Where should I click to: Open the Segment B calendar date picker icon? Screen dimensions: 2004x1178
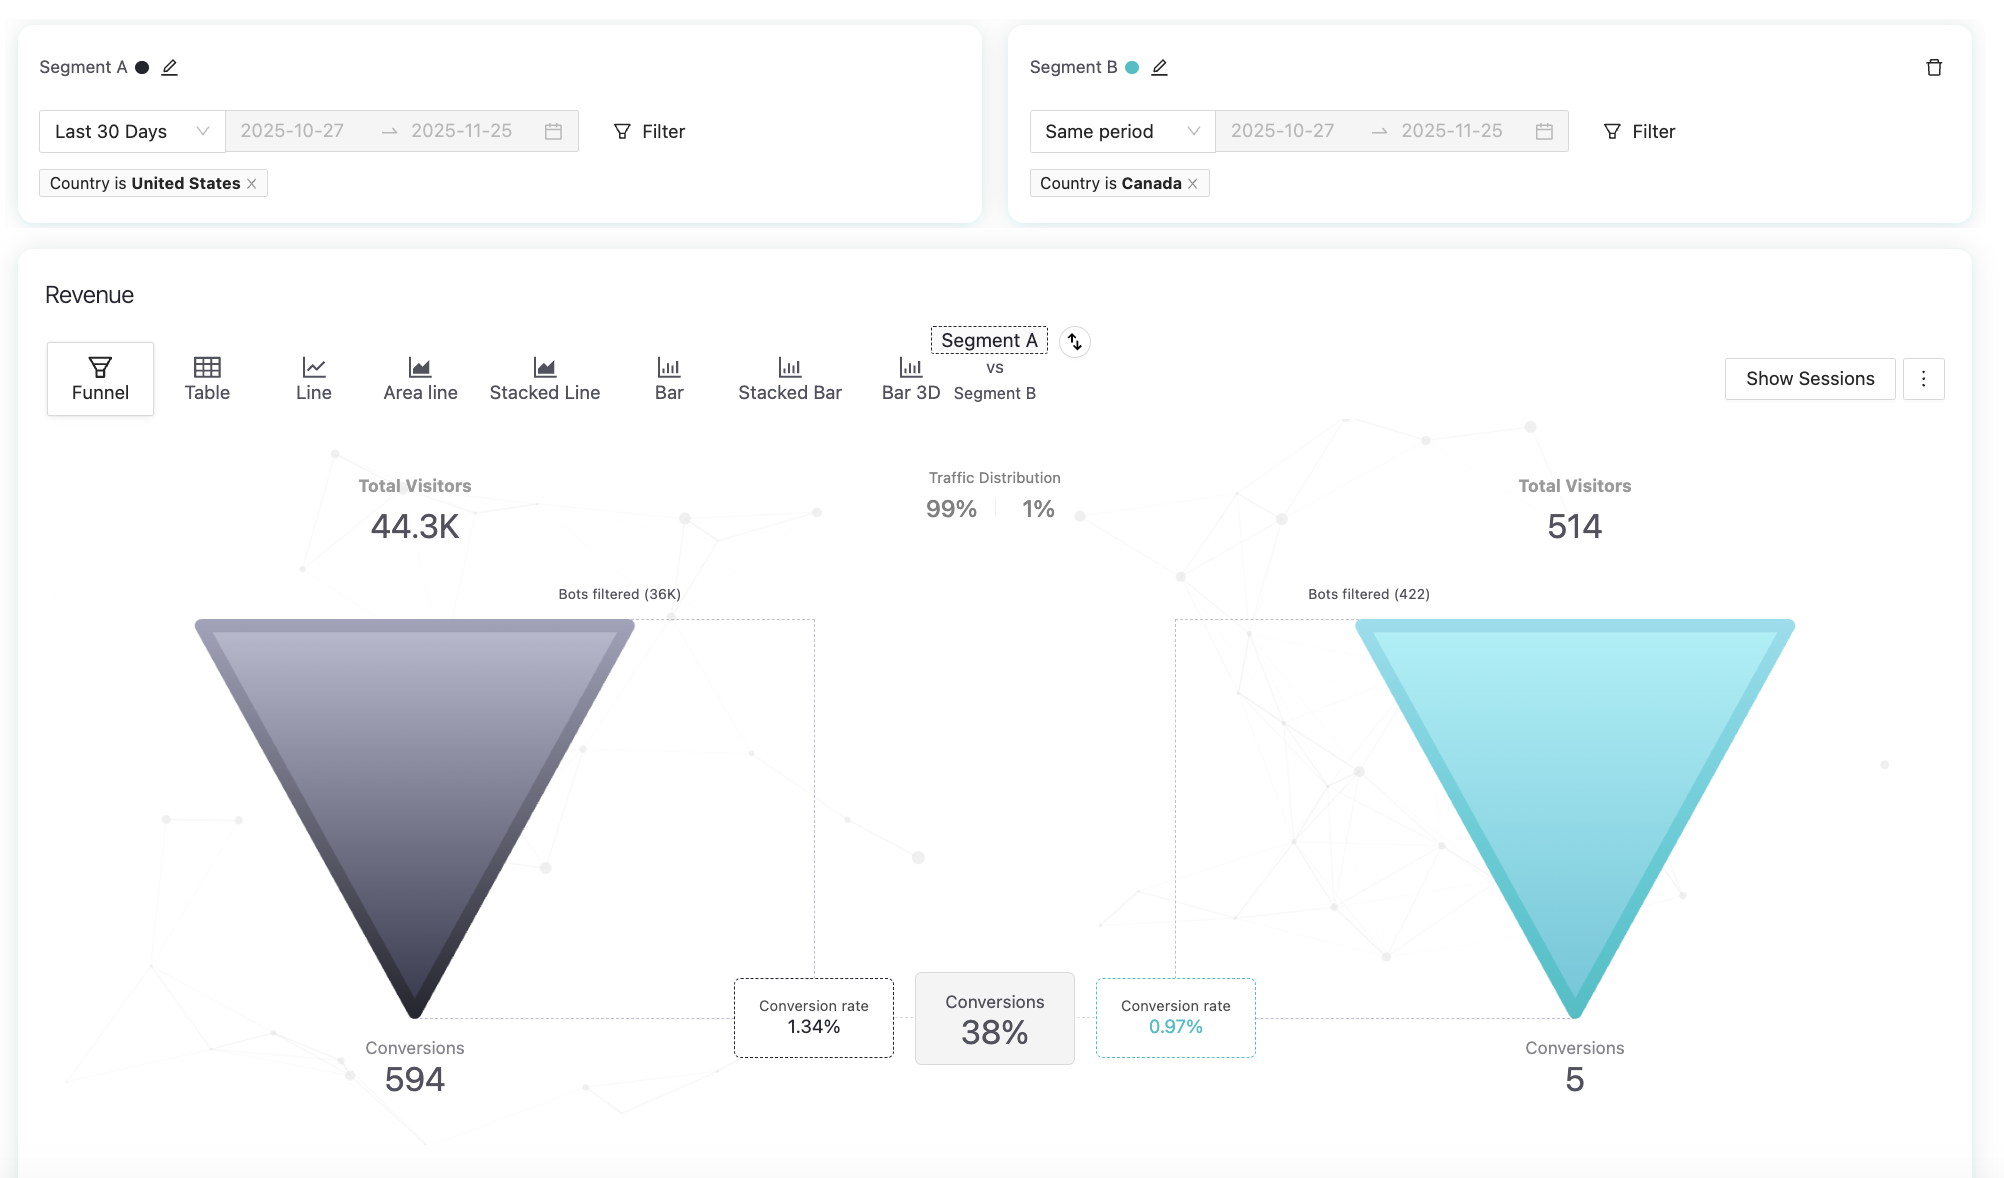click(1544, 131)
